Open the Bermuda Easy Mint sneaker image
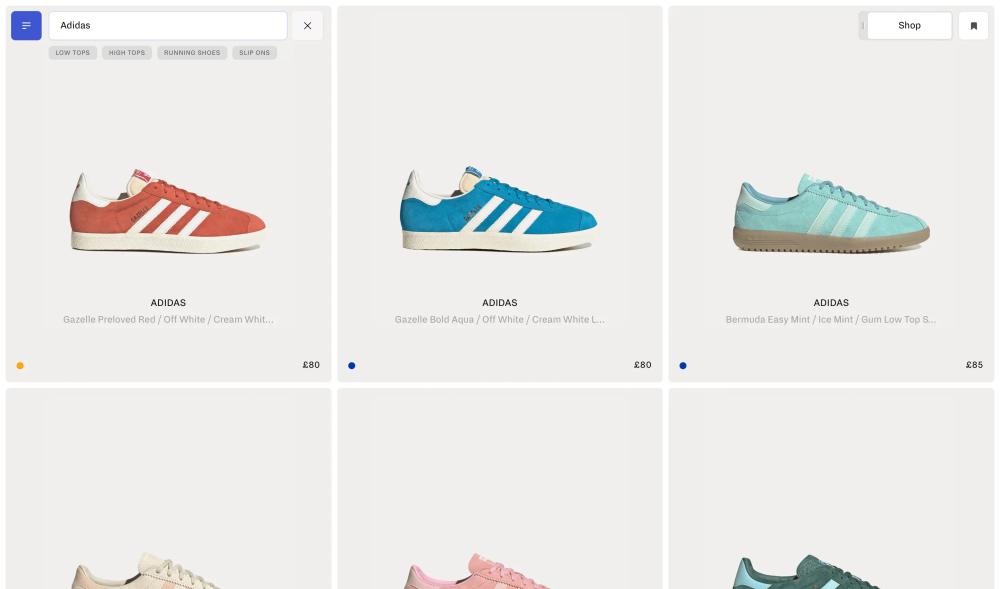This screenshot has height=589, width=1000. (x=831, y=213)
